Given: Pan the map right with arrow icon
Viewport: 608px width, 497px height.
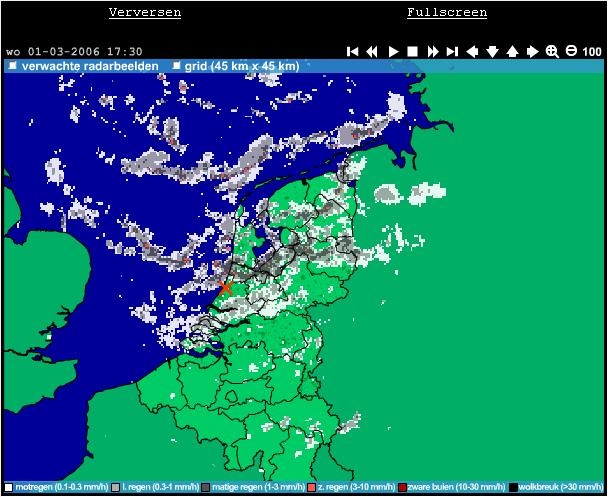Looking at the screenshot, I should 532,51.
